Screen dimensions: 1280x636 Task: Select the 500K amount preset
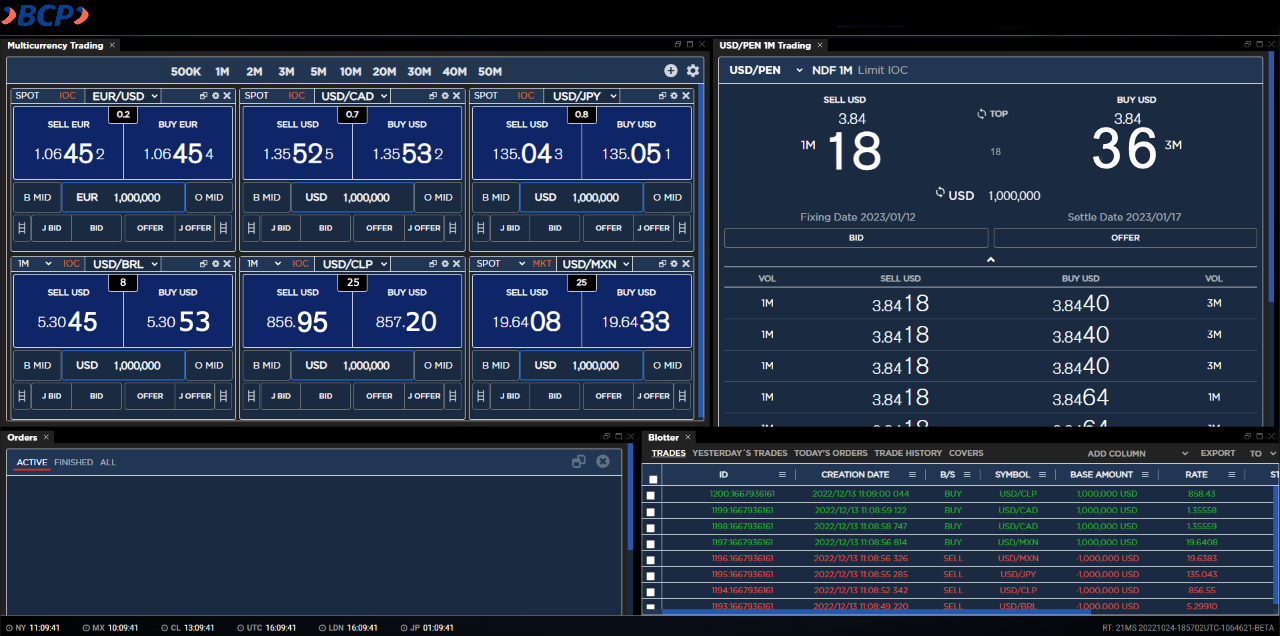[x=186, y=71]
